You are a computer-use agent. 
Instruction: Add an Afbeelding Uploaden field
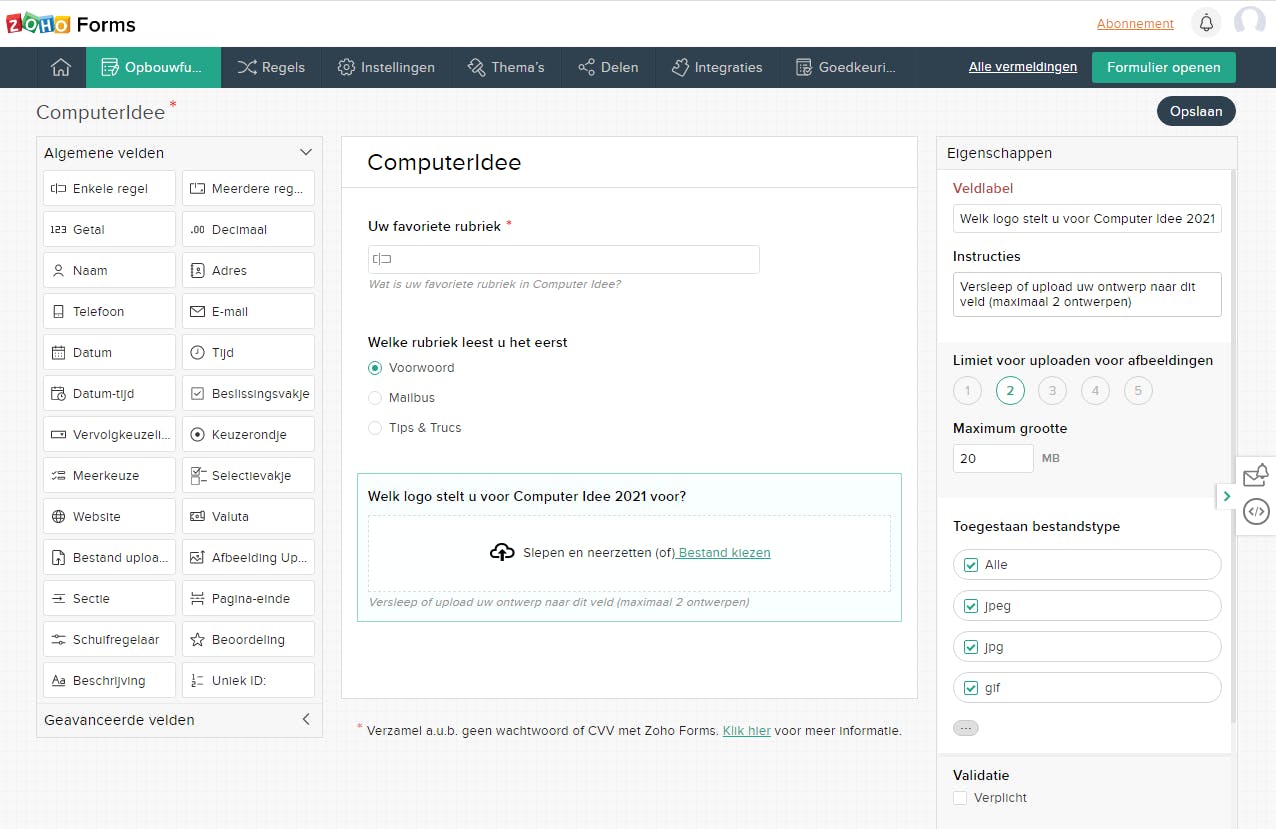point(249,557)
